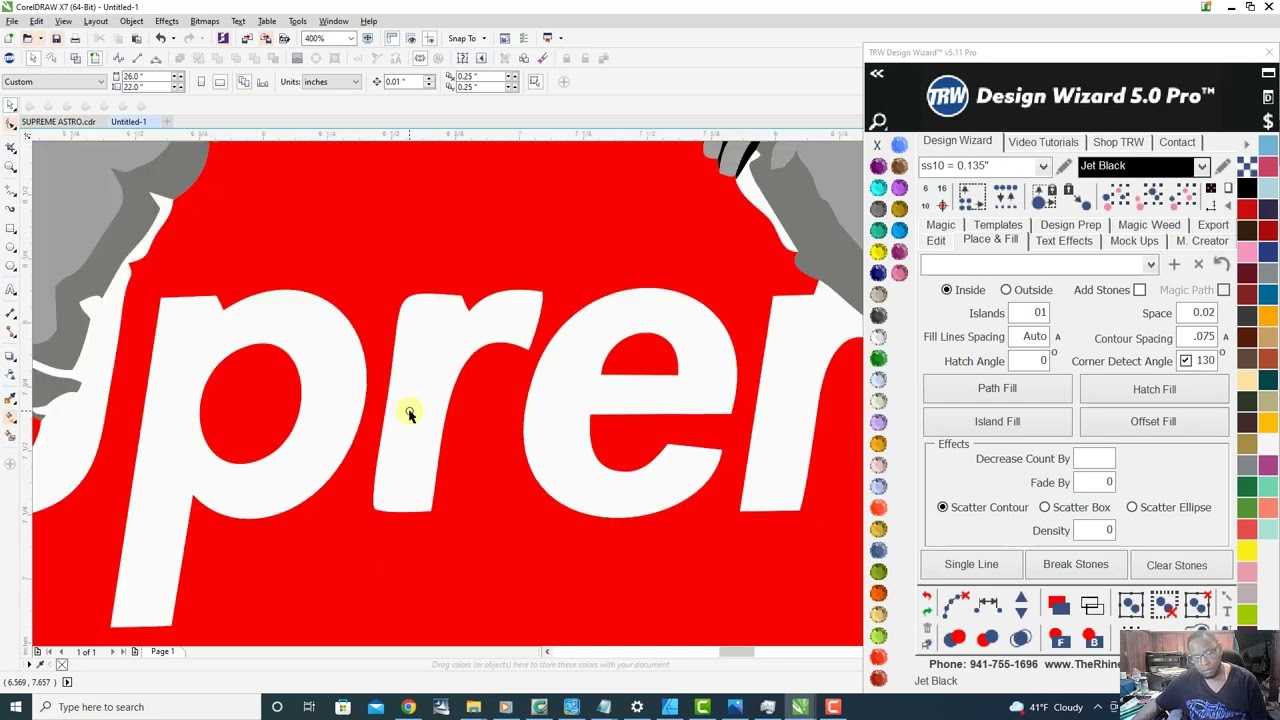Switch to the SUPREME ASTRO.cdr document tab
Image resolution: width=1280 pixels, height=720 pixels.
click(59, 122)
